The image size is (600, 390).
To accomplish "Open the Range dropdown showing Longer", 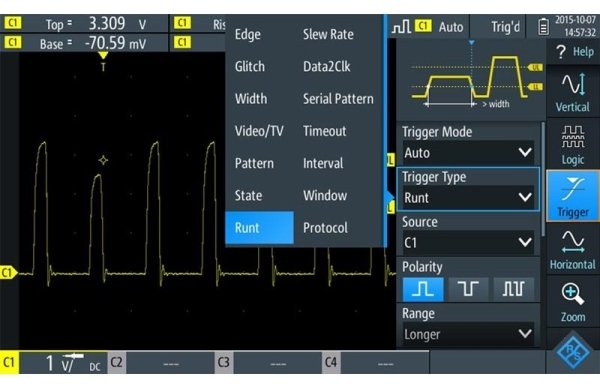I will click(468, 334).
